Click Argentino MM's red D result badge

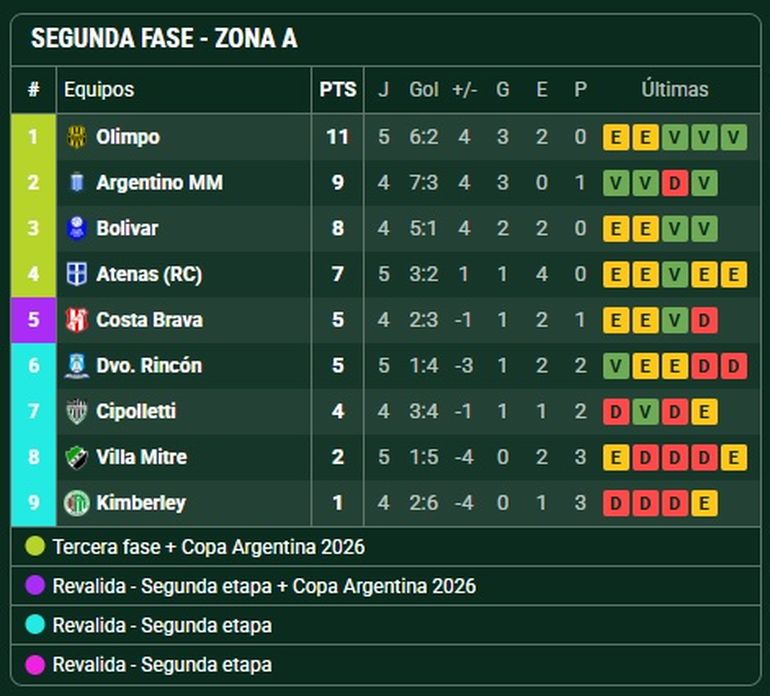coord(675,183)
